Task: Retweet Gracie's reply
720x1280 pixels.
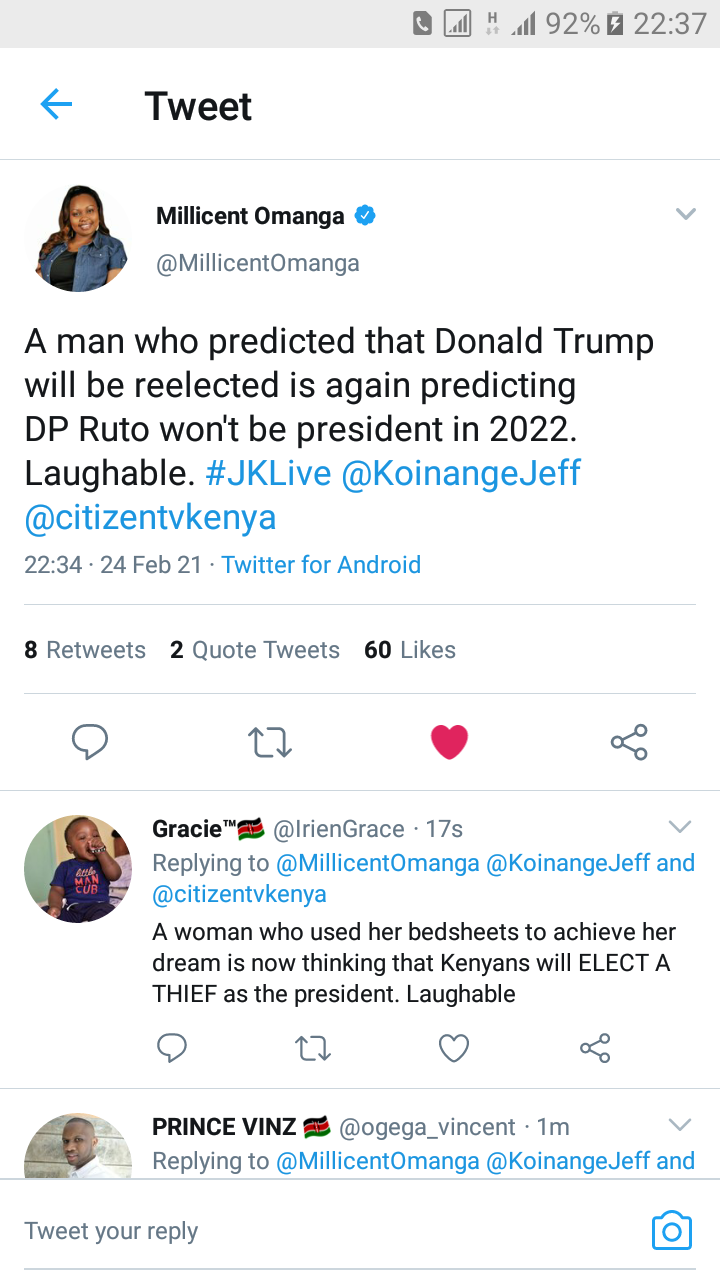Action: tap(313, 1048)
